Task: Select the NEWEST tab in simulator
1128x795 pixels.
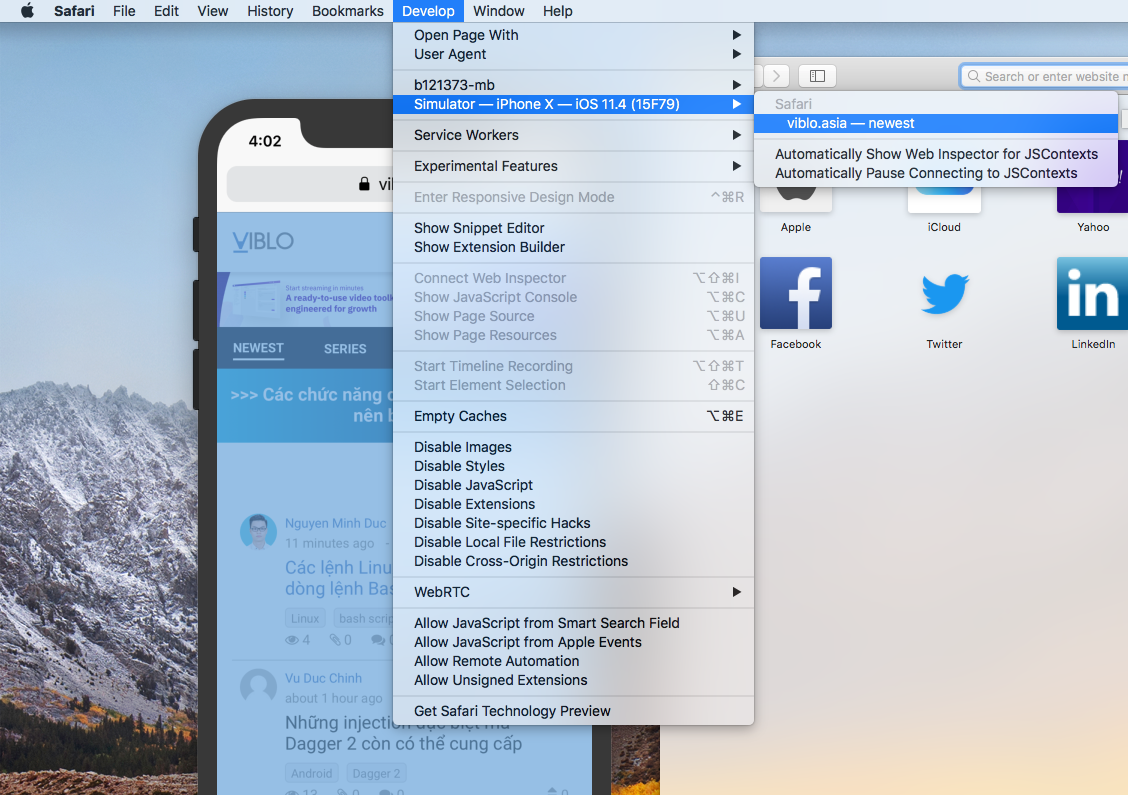Action: tap(258, 348)
